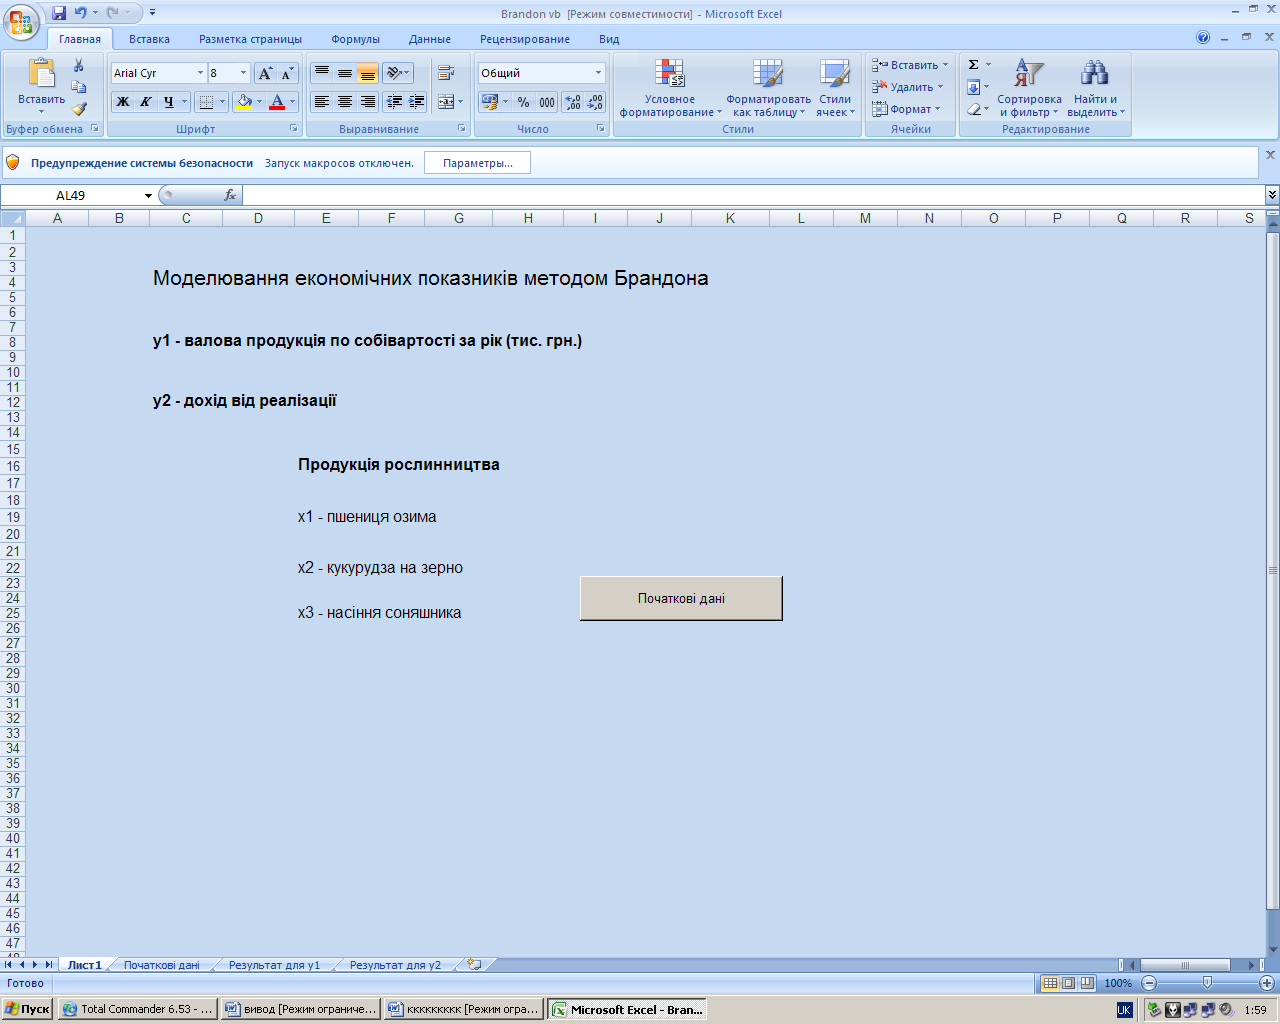
Task: Open Conditional Formatting (Условное форматирование) menu
Action: pyautogui.click(x=670, y=88)
